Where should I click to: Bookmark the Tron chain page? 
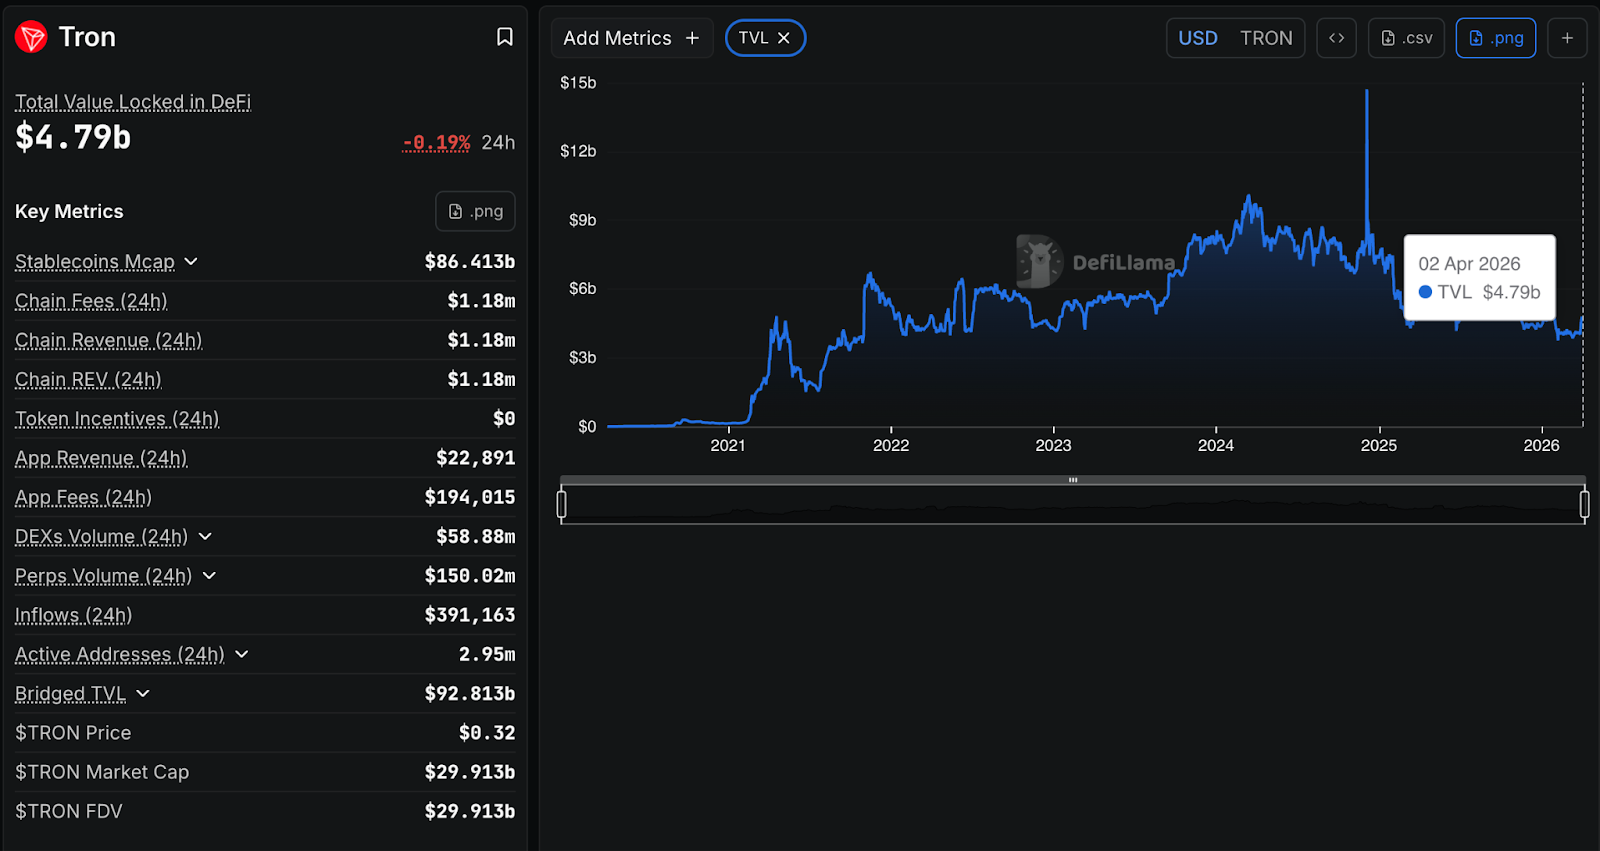click(x=505, y=37)
